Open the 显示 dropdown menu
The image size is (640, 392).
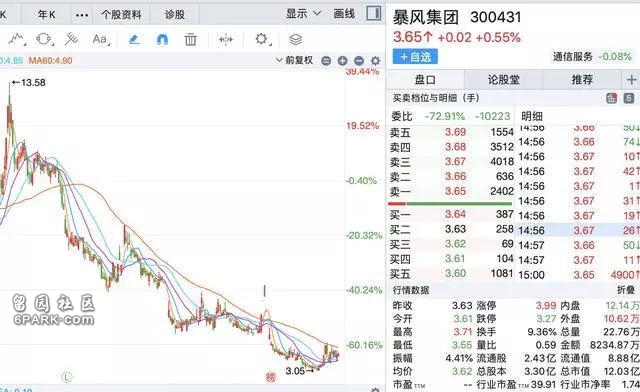click(303, 13)
